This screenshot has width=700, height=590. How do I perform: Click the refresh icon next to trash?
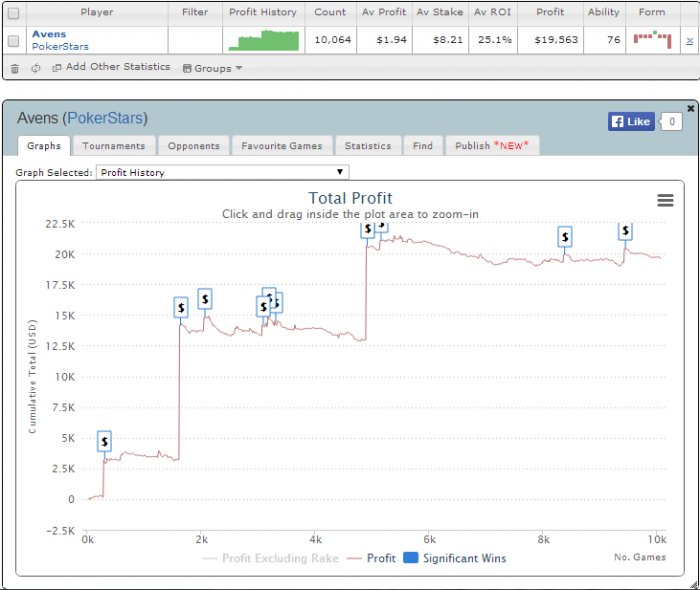click(36, 68)
